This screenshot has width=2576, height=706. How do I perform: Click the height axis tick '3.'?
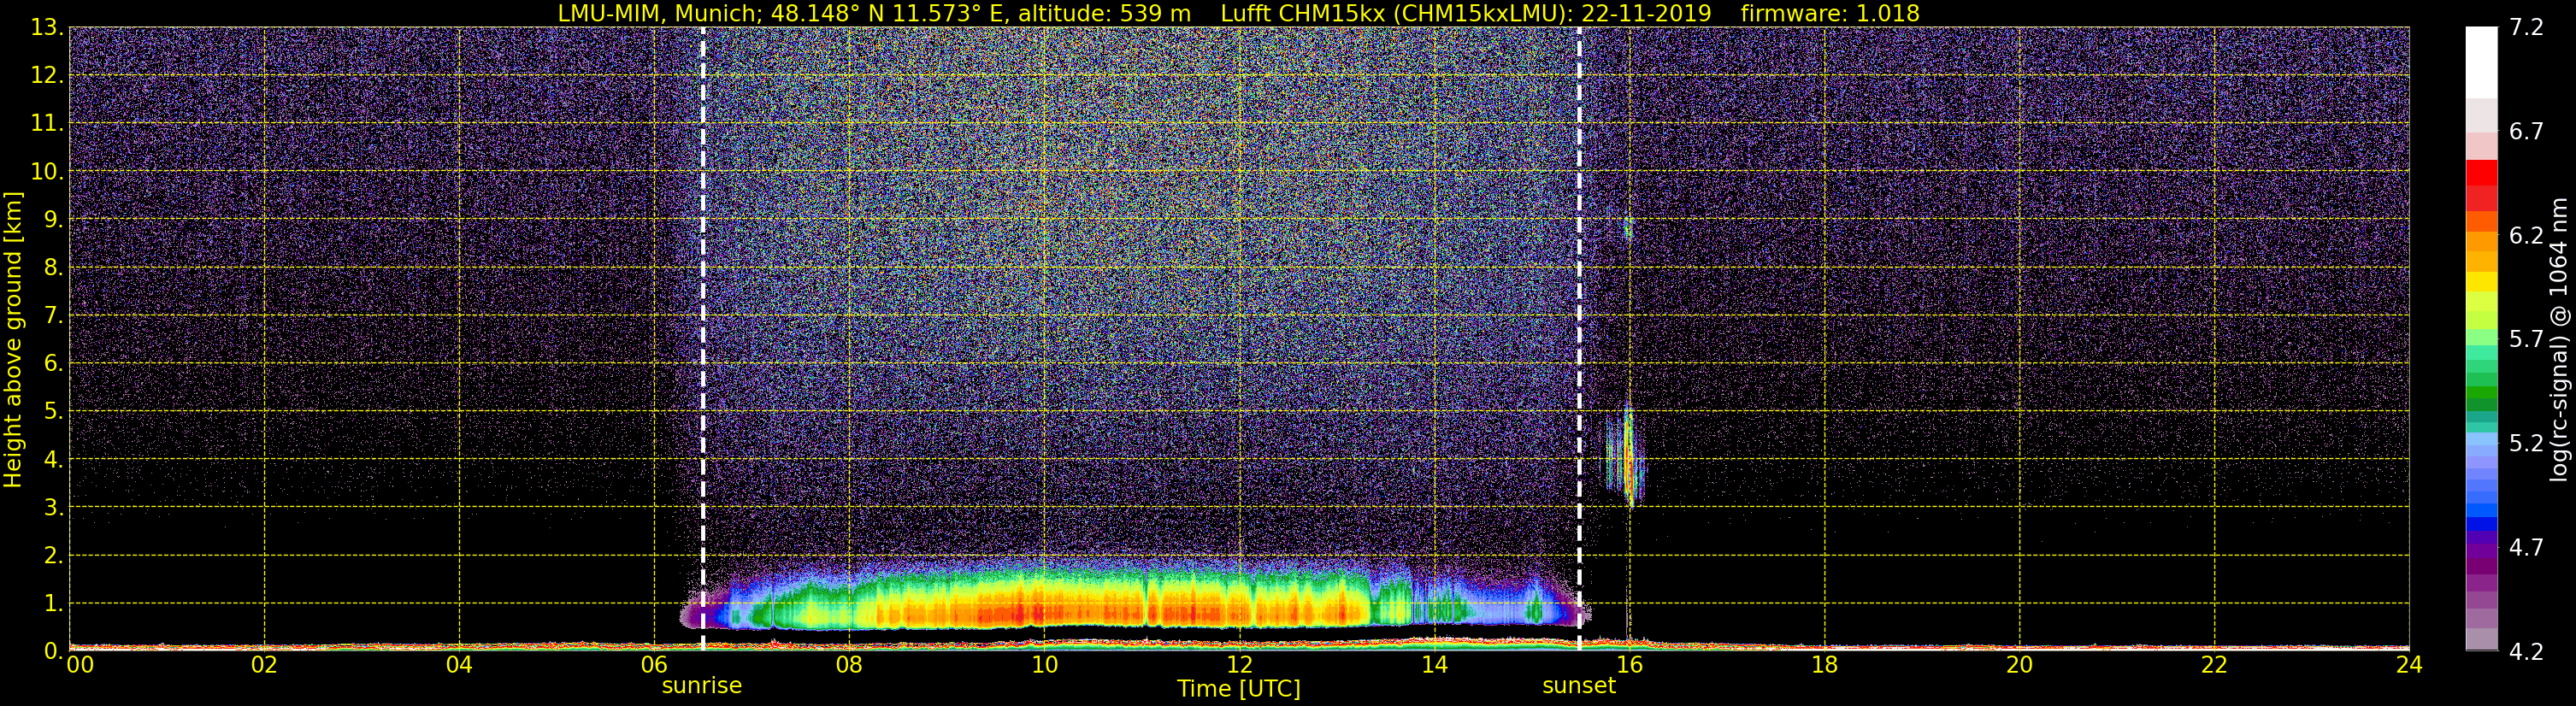[x=54, y=507]
